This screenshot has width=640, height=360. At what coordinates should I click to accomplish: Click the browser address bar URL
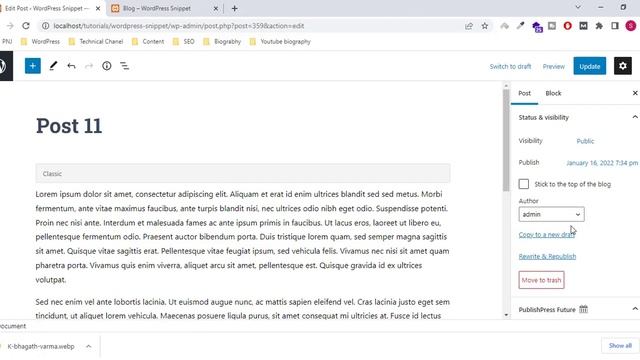178,26
